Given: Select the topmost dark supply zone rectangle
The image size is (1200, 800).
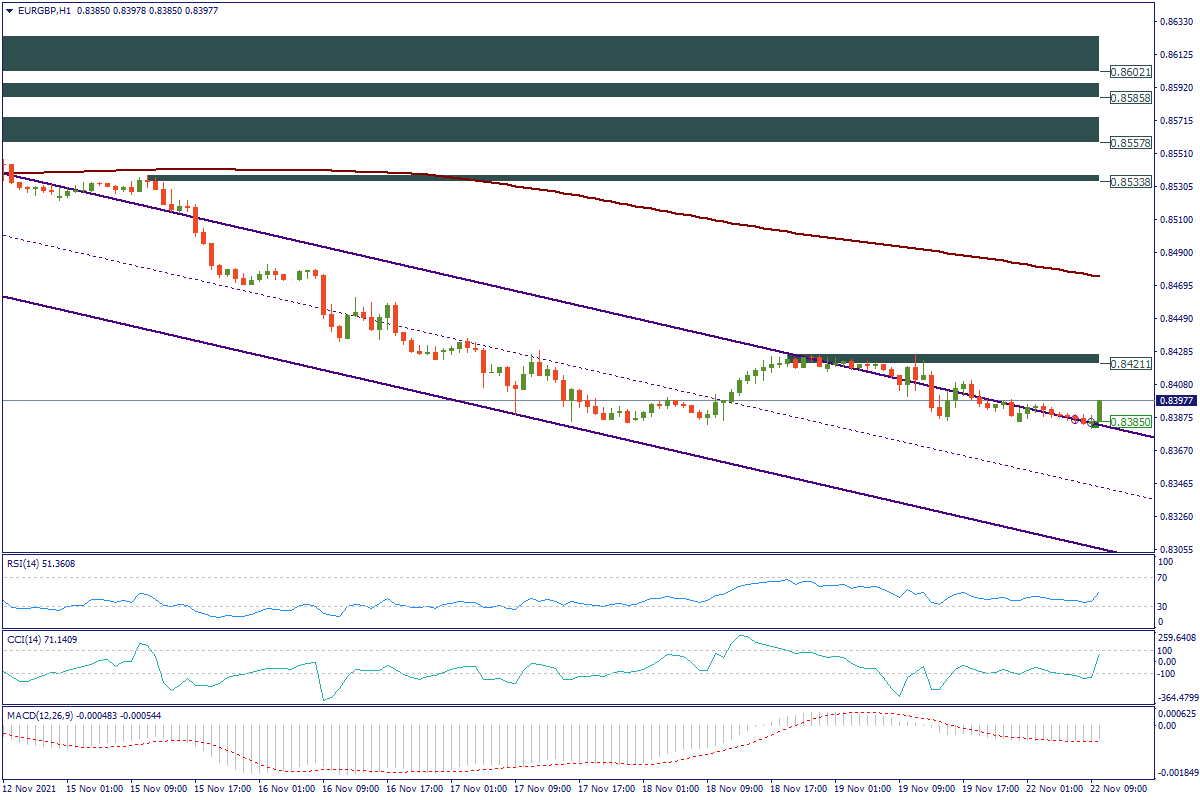Looking at the screenshot, I should click(550, 53).
